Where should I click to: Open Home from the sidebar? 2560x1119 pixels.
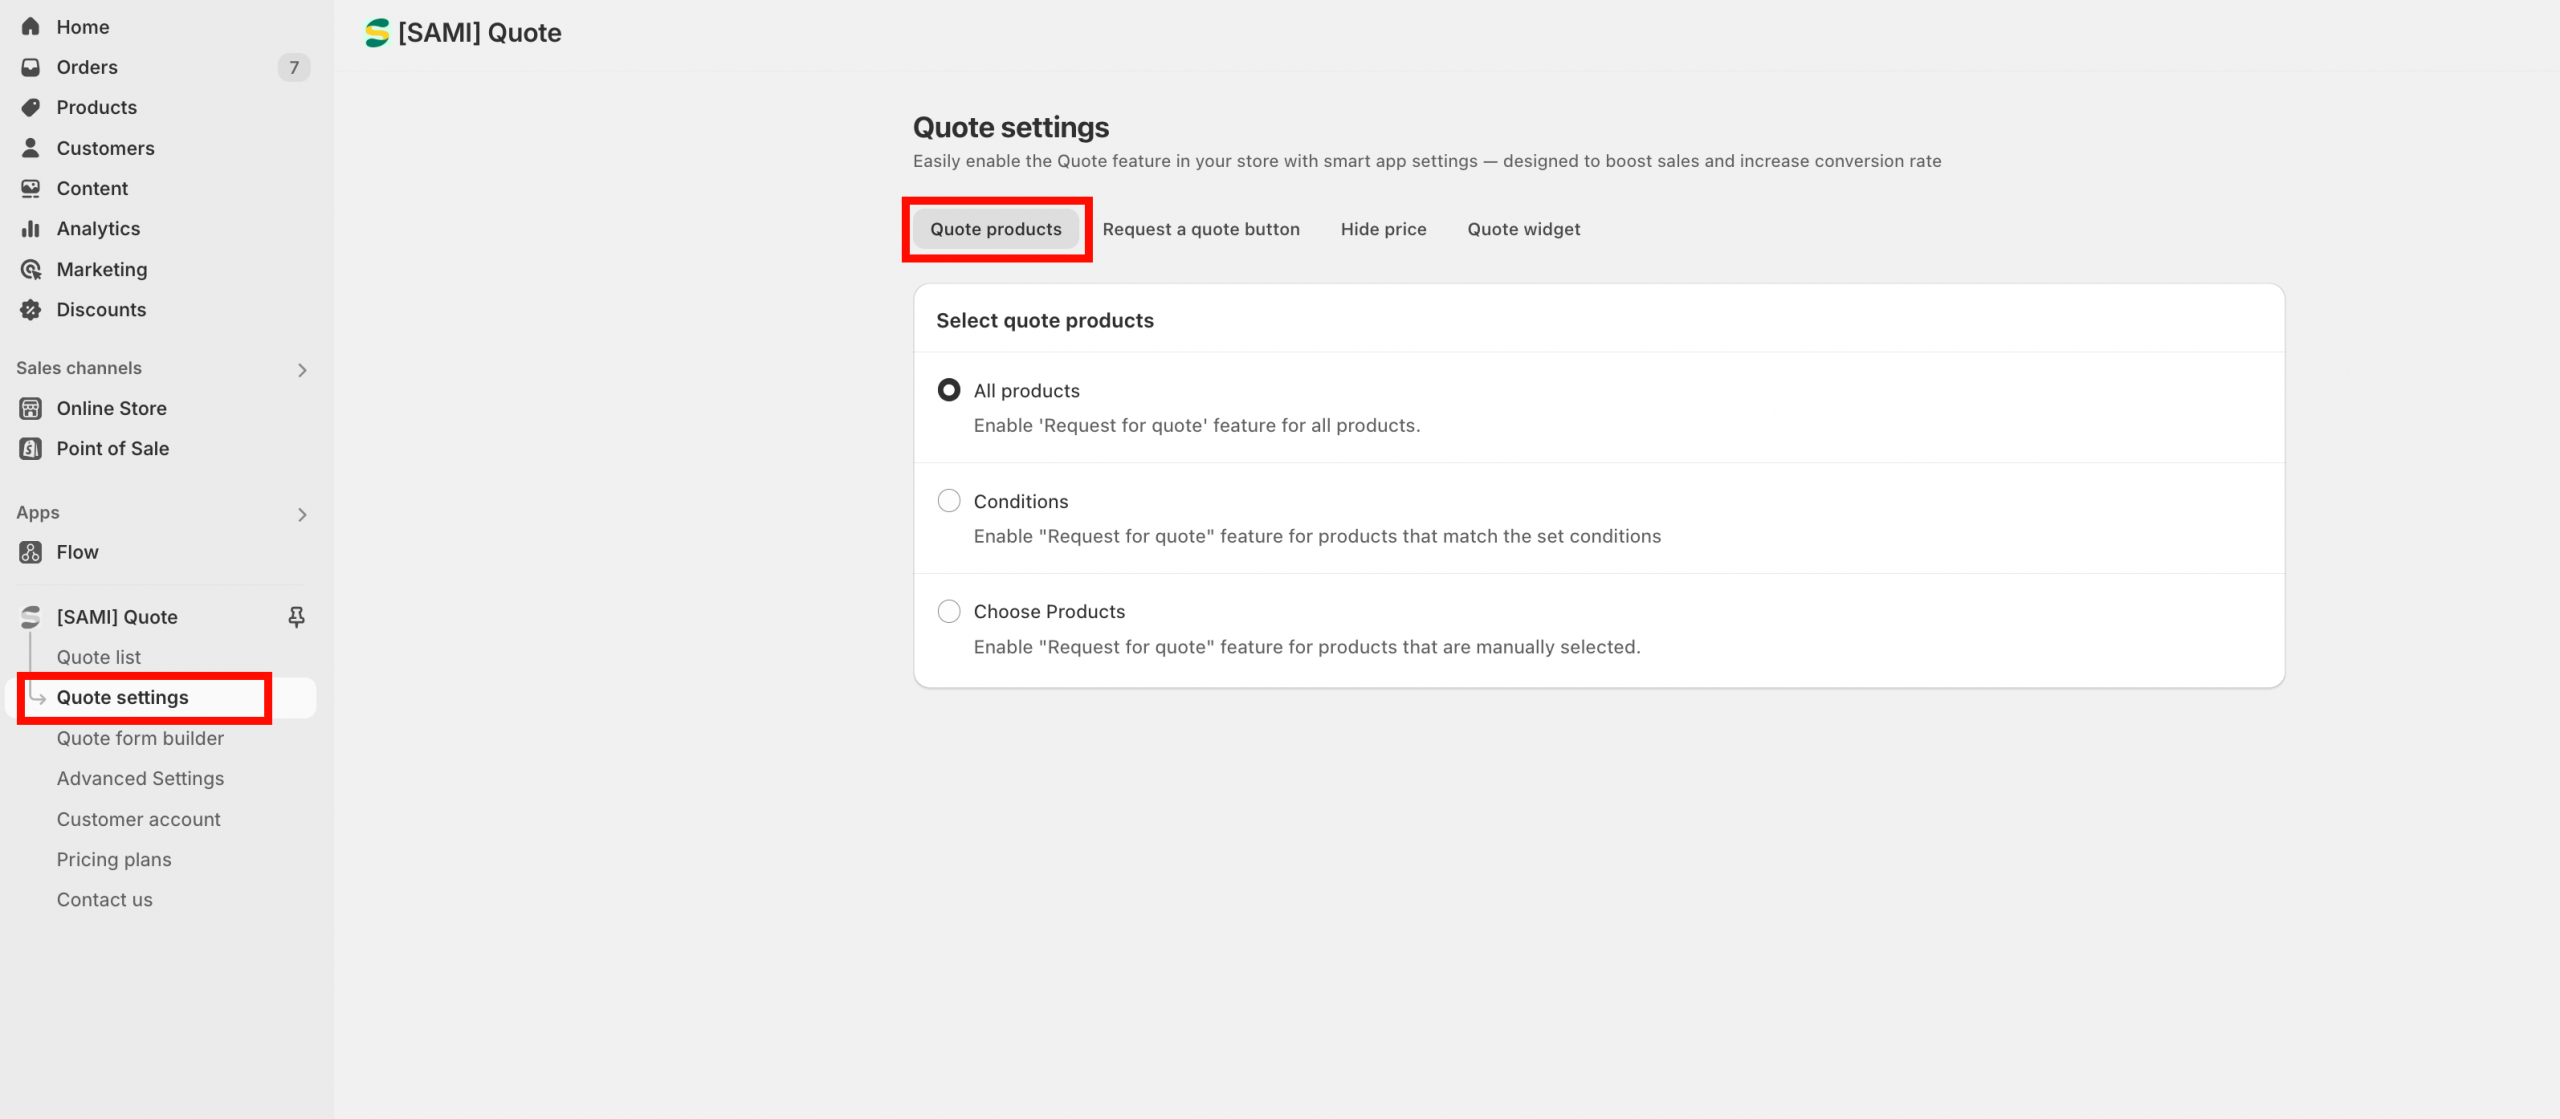(83, 27)
